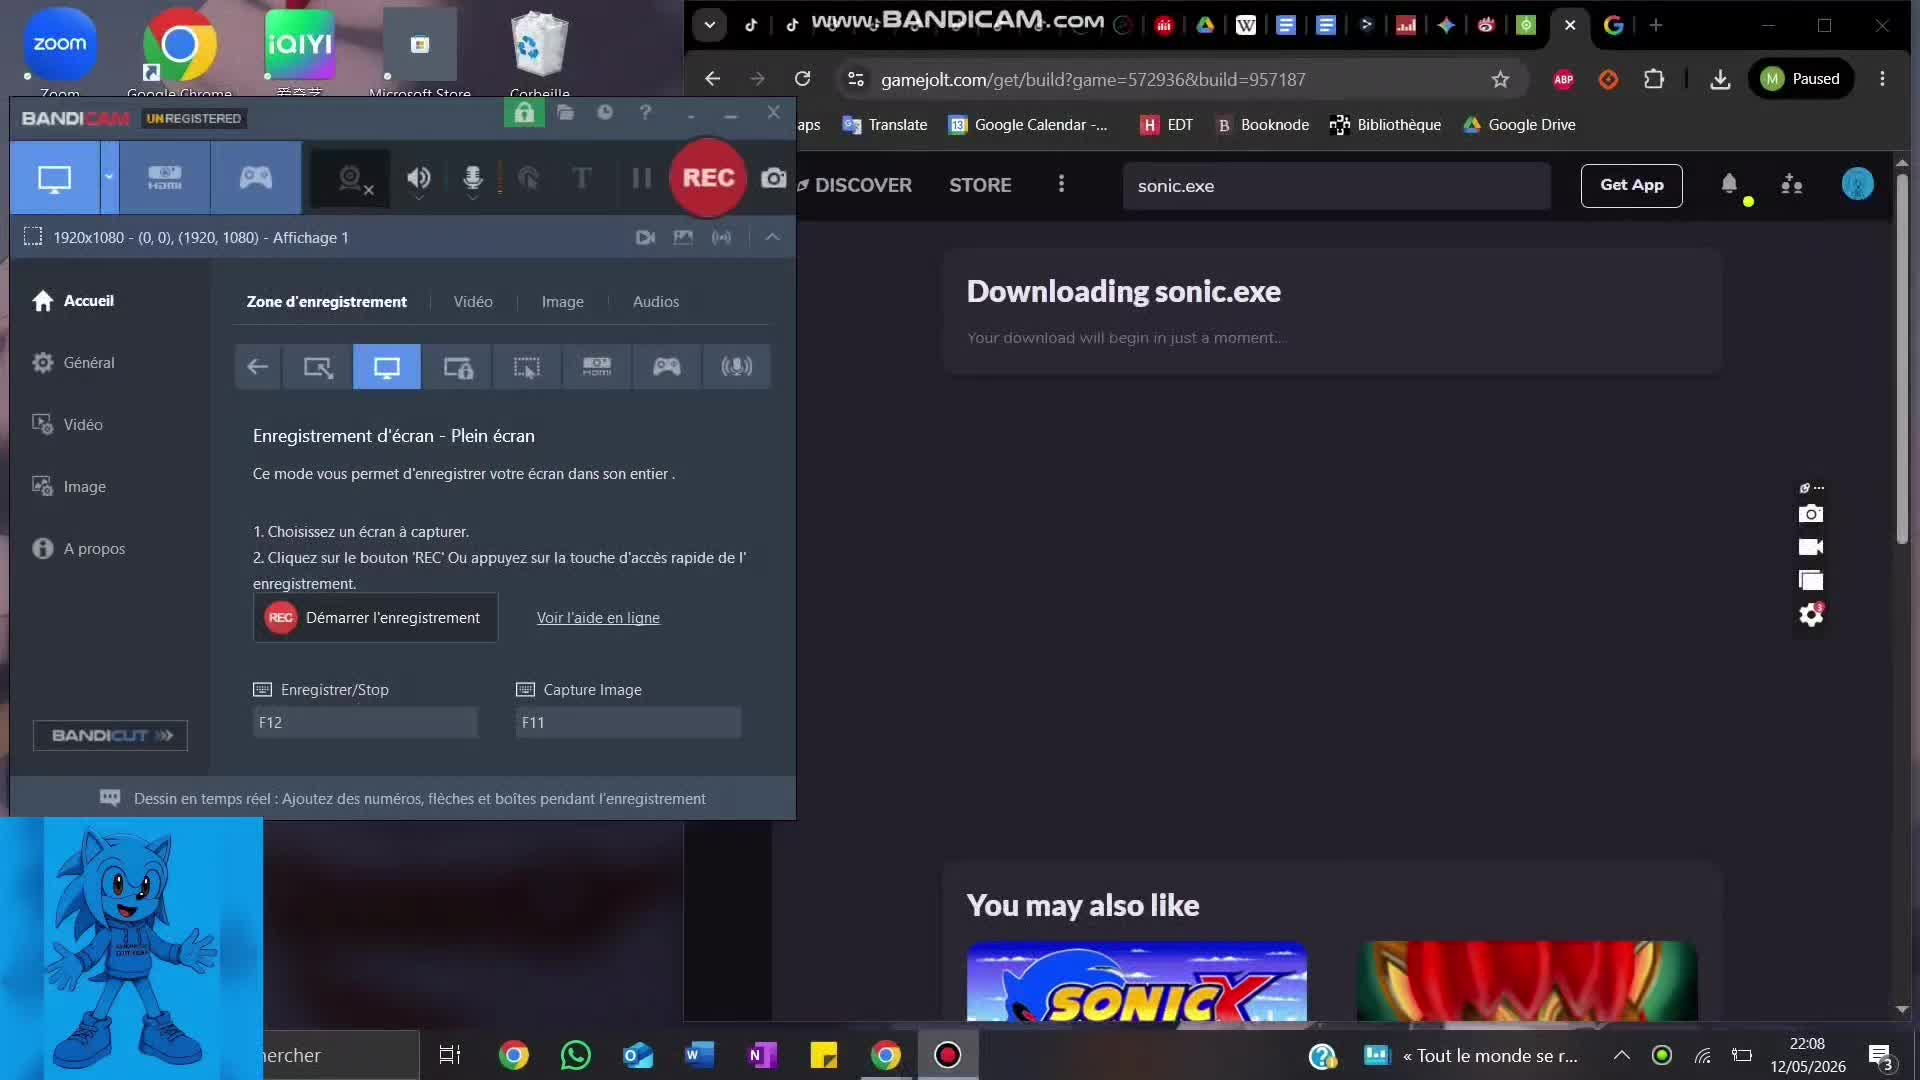This screenshot has height=1080, width=1920.
Task: Click the F12 Enregistrer/Stop hotkey field
Action: click(x=365, y=723)
